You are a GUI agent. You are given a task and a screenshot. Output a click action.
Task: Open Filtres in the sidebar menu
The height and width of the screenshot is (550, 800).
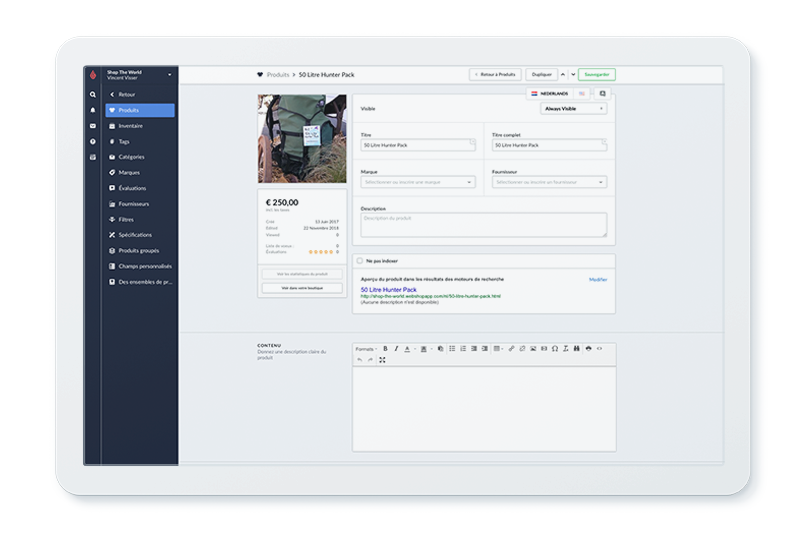coord(140,219)
